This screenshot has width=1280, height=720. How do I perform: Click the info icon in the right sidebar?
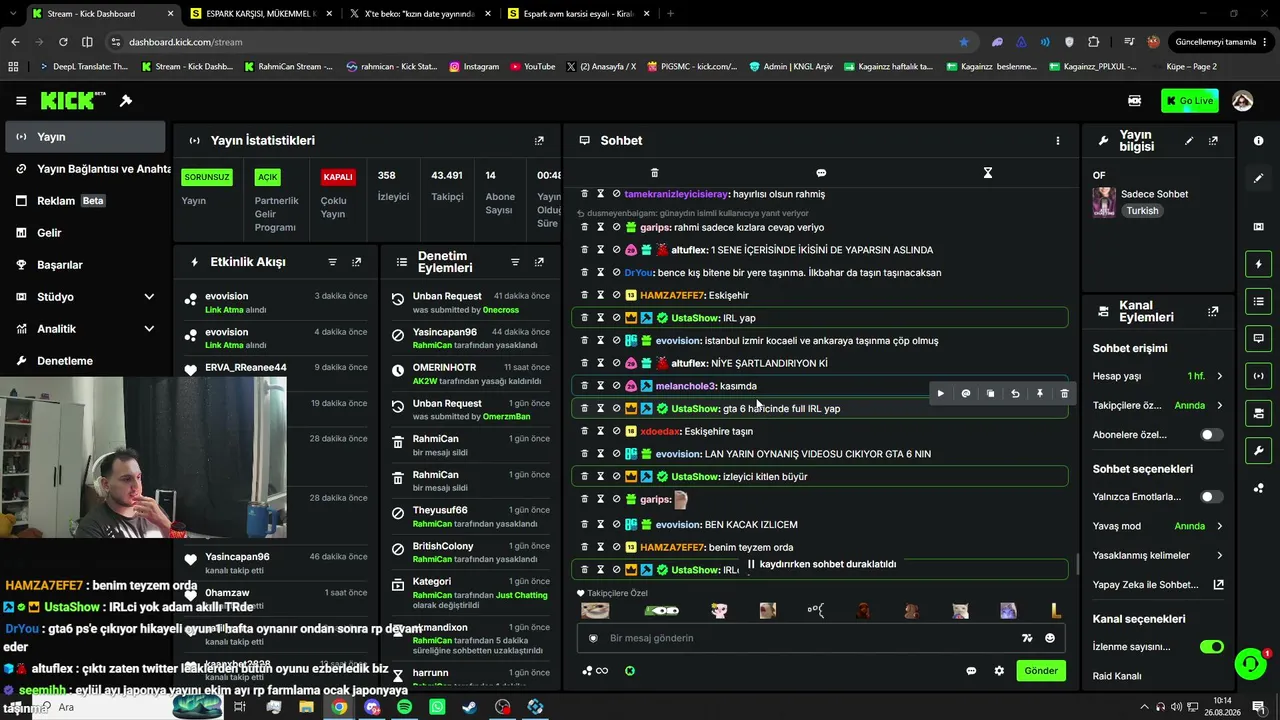point(1258,141)
